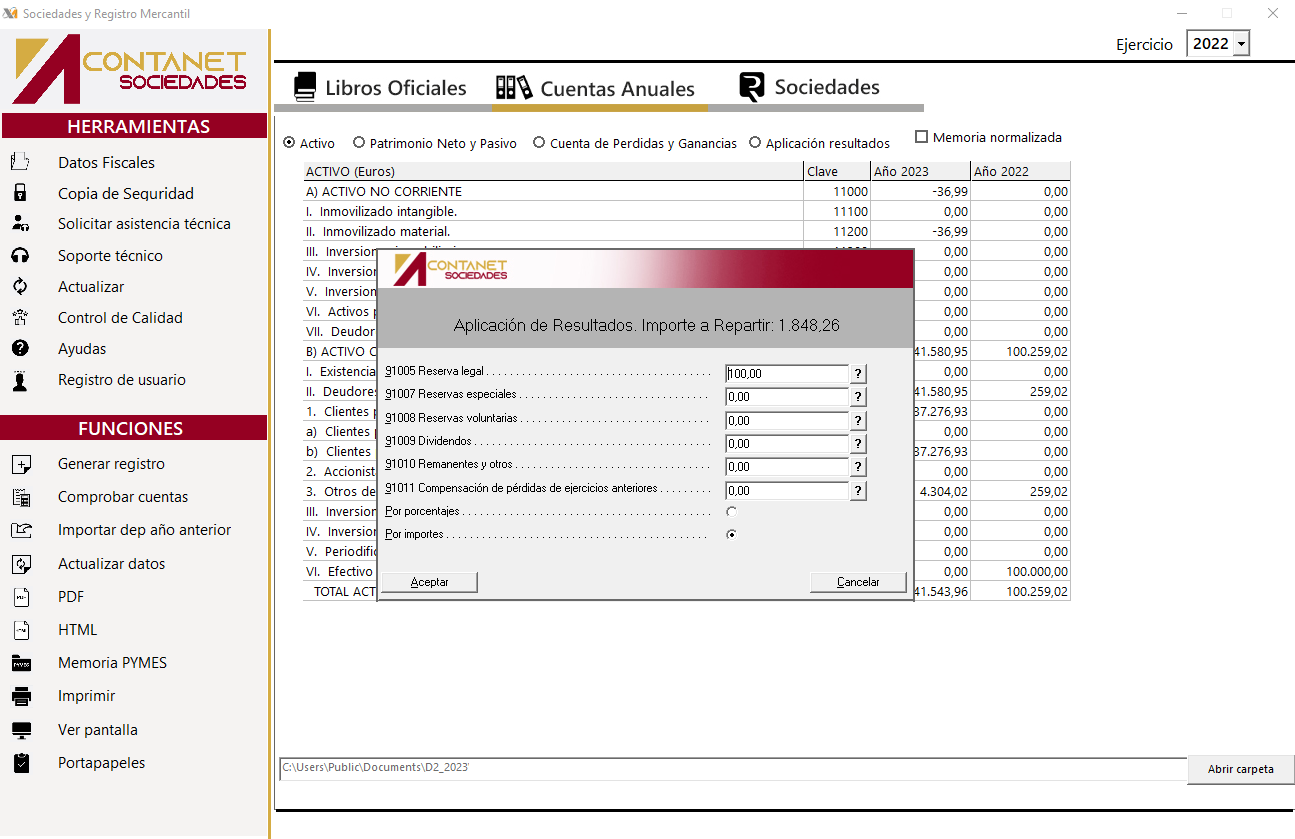Click the HTML file icon
The image size is (1295, 839).
(x=21, y=630)
